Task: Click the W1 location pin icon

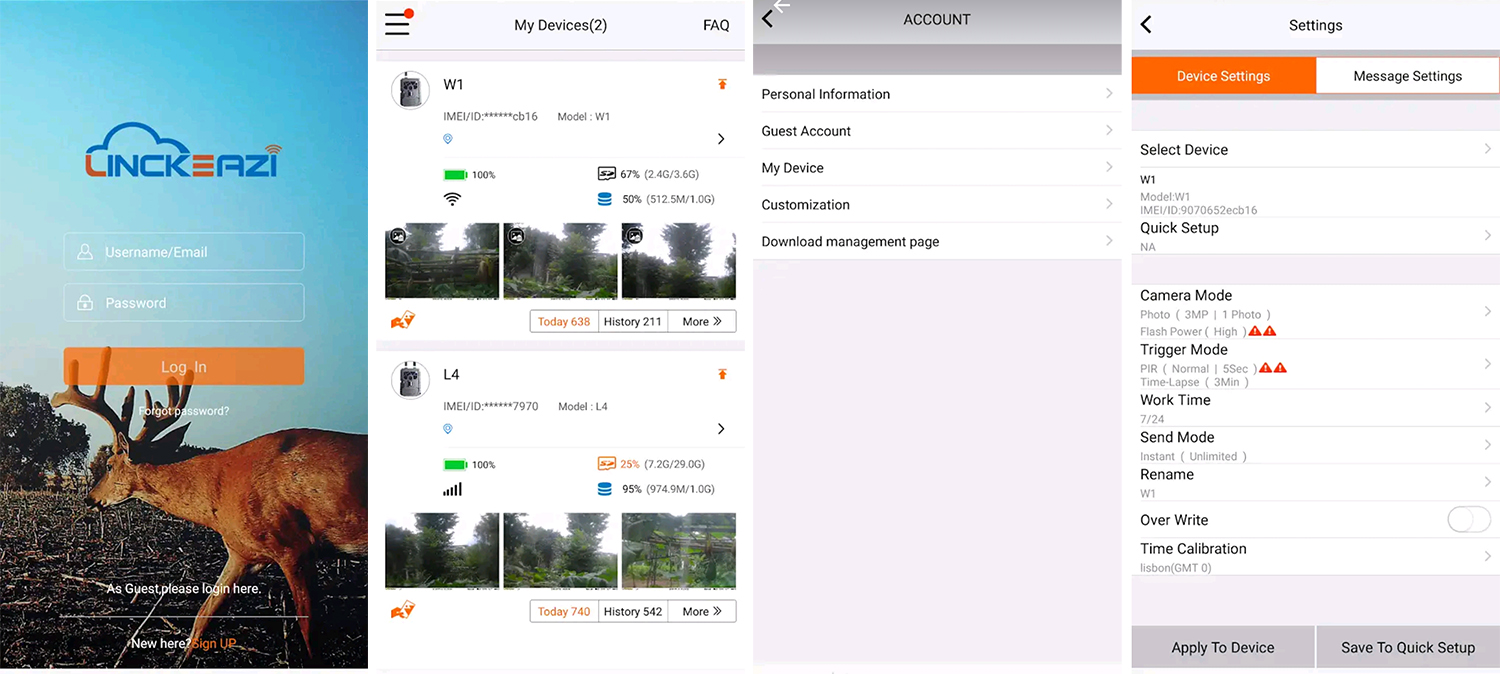Action: click(448, 139)
